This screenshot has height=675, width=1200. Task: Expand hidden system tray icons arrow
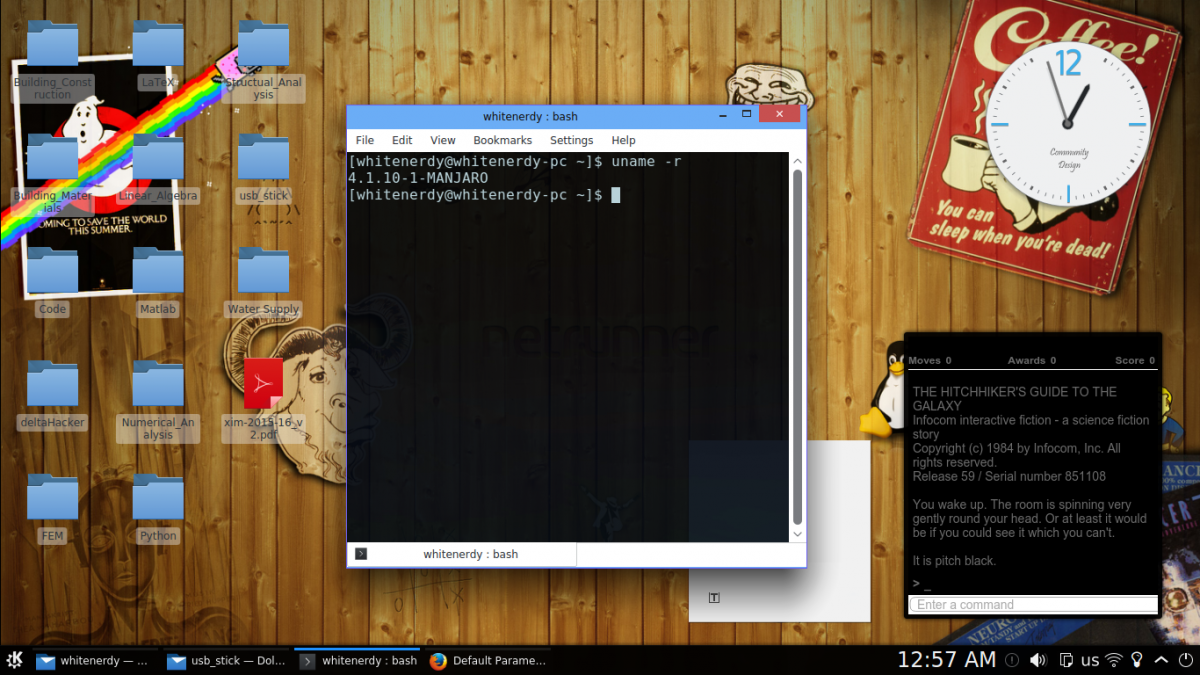pyautogui.click(x=1161, y=660)
